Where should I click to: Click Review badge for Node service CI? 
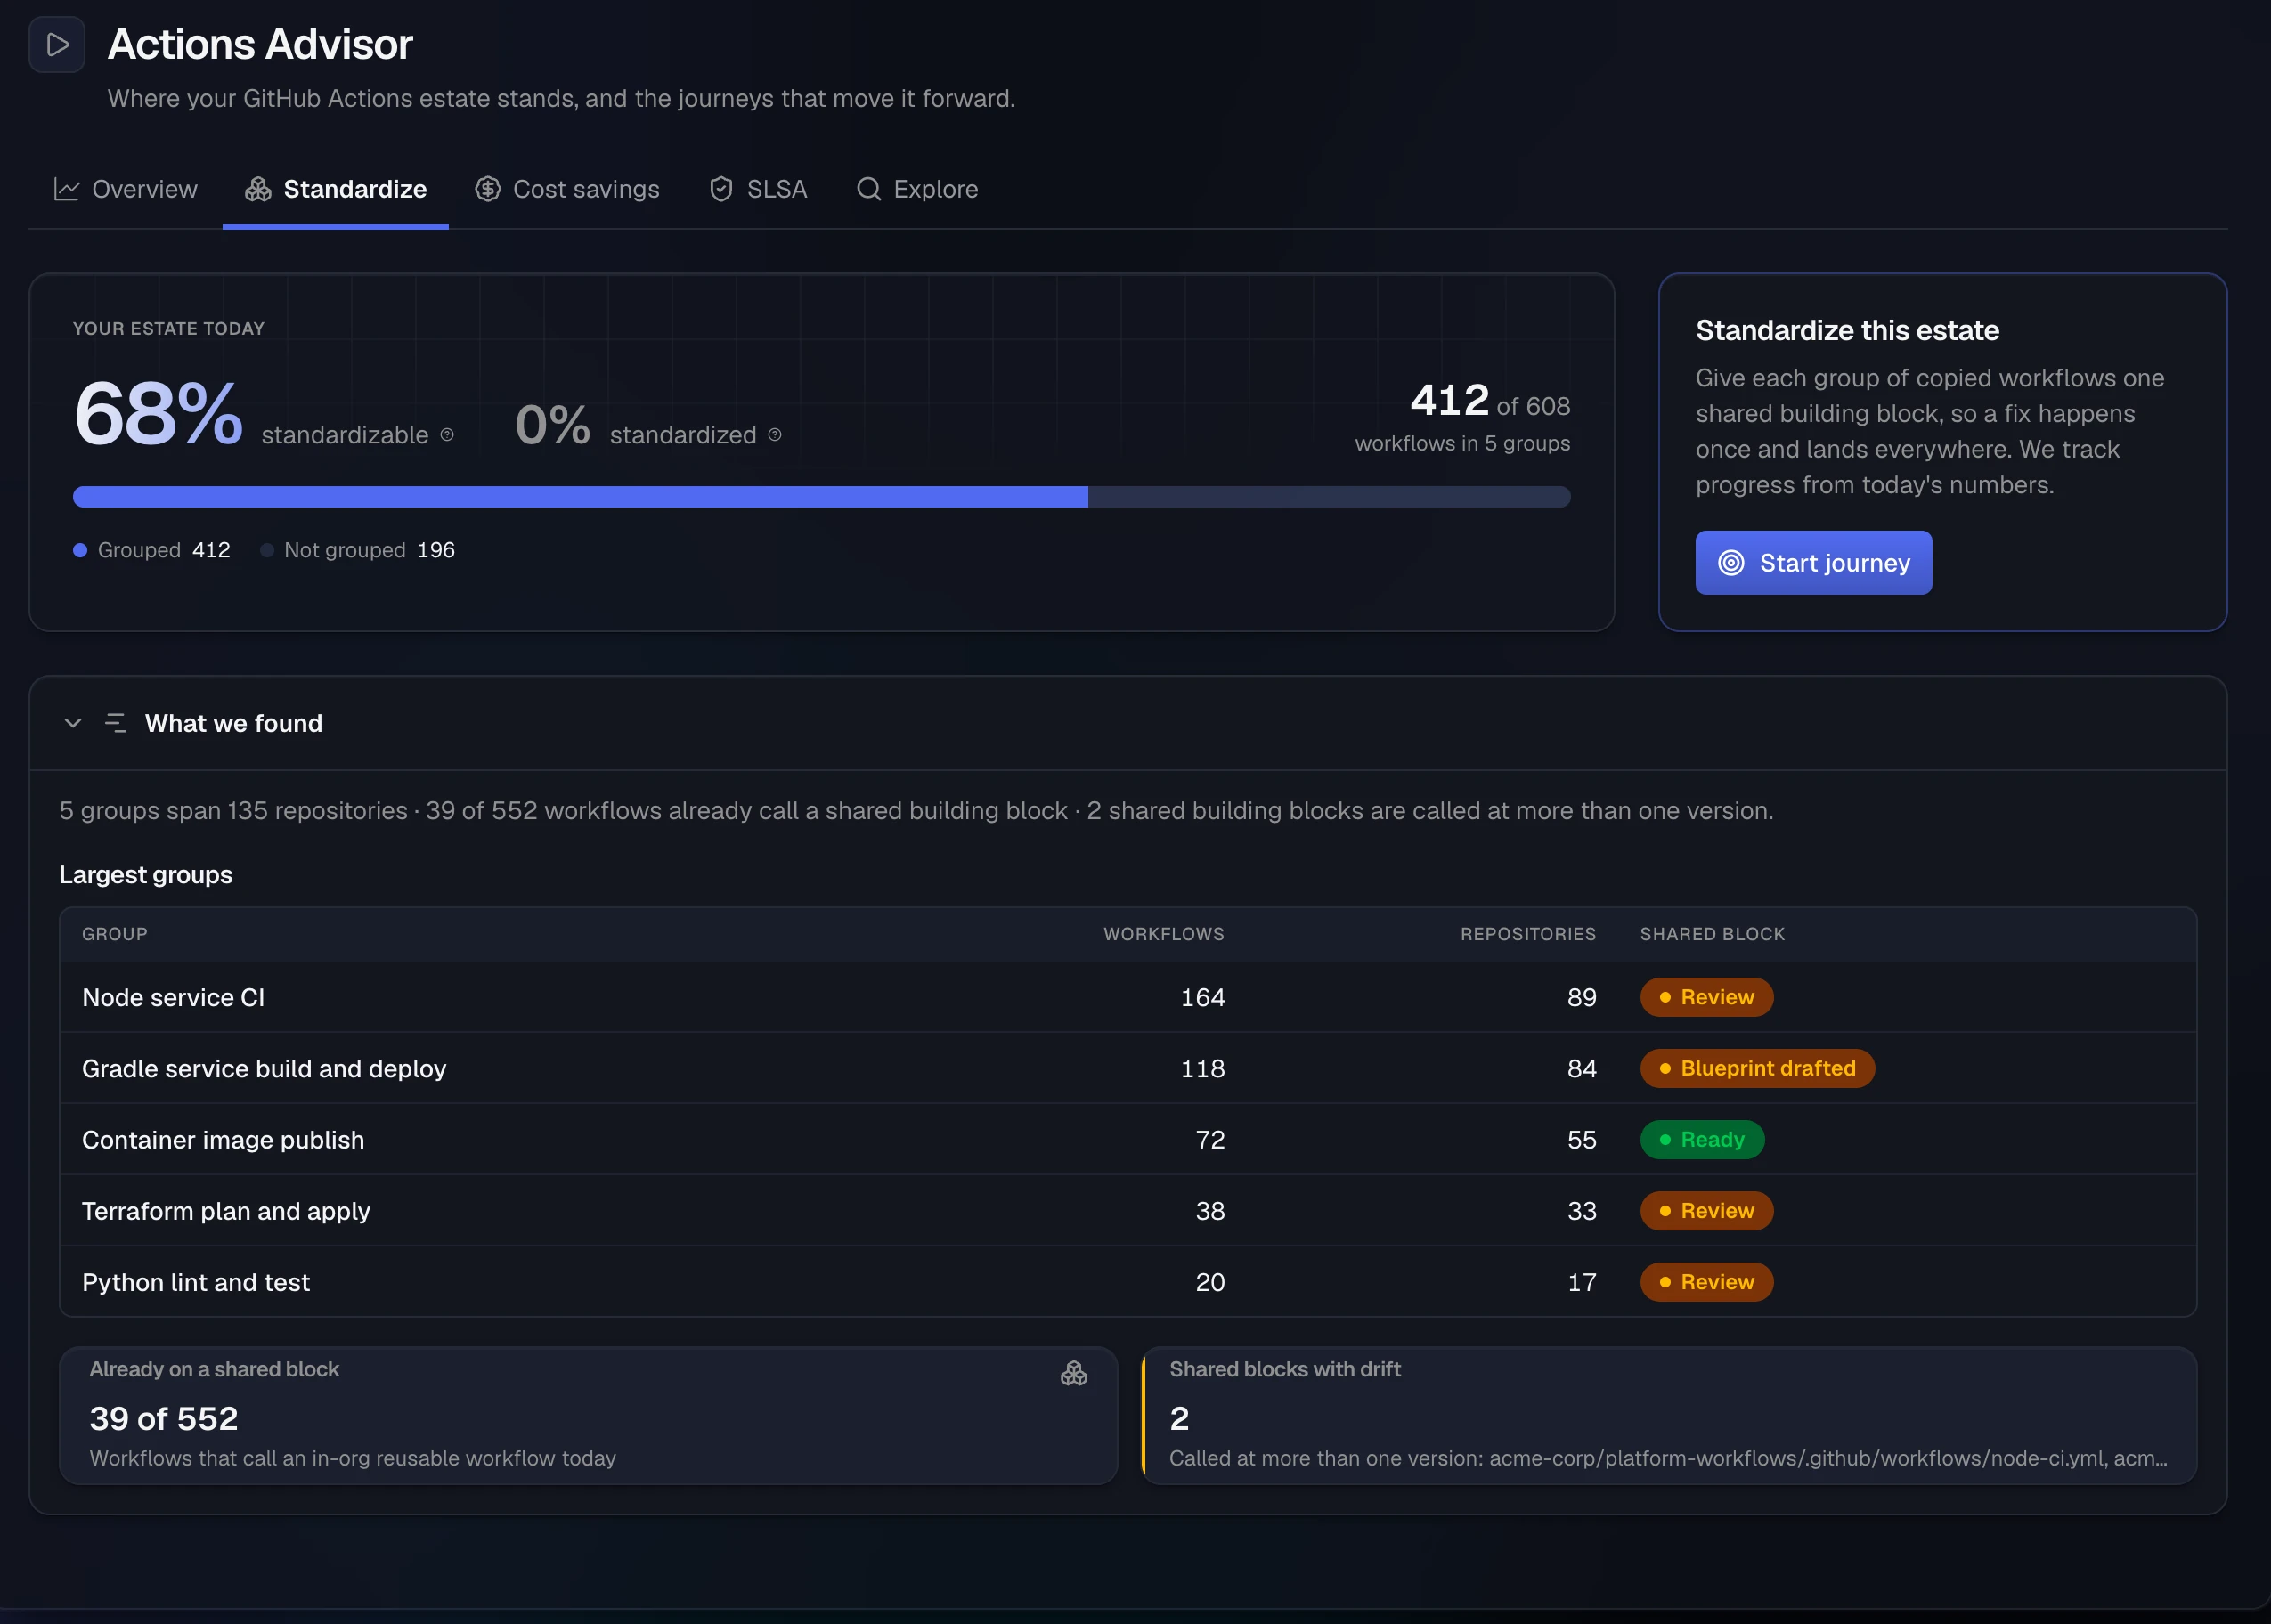[1706, 997]
